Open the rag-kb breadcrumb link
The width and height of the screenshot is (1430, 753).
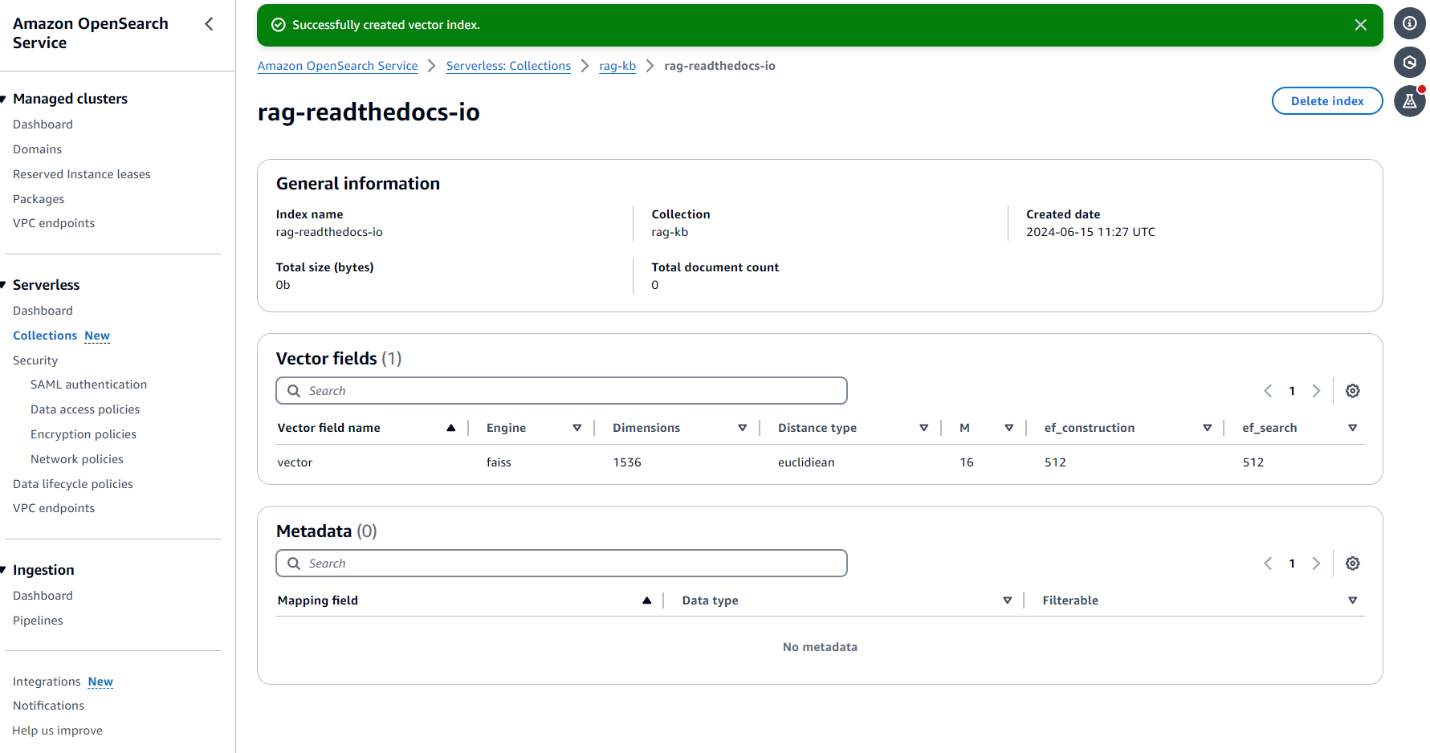617,66
